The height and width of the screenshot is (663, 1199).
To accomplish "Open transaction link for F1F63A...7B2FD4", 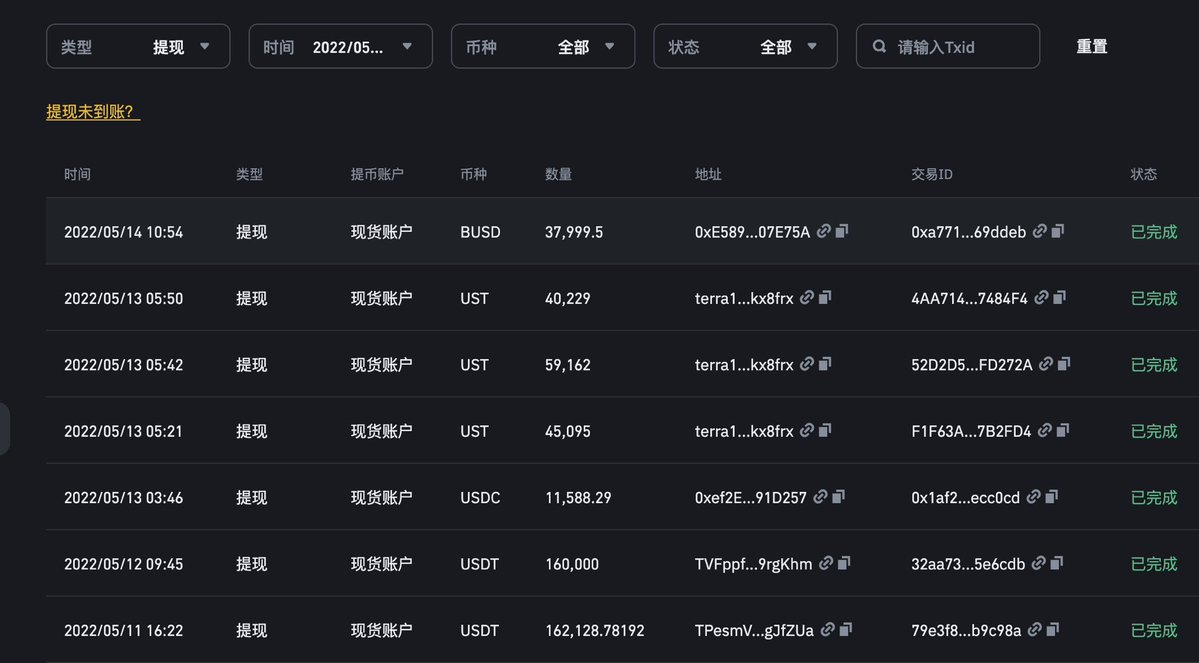I will pos(1045,431).
